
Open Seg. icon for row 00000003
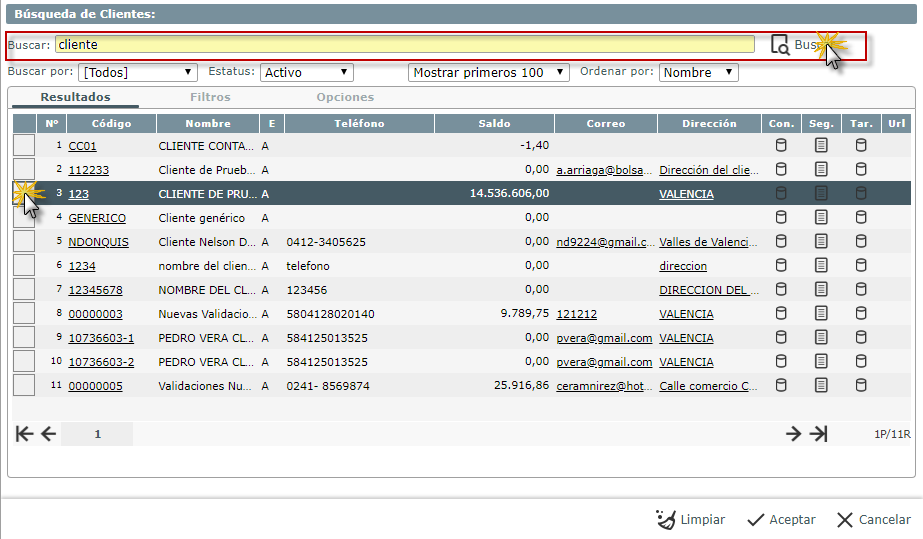821,314
